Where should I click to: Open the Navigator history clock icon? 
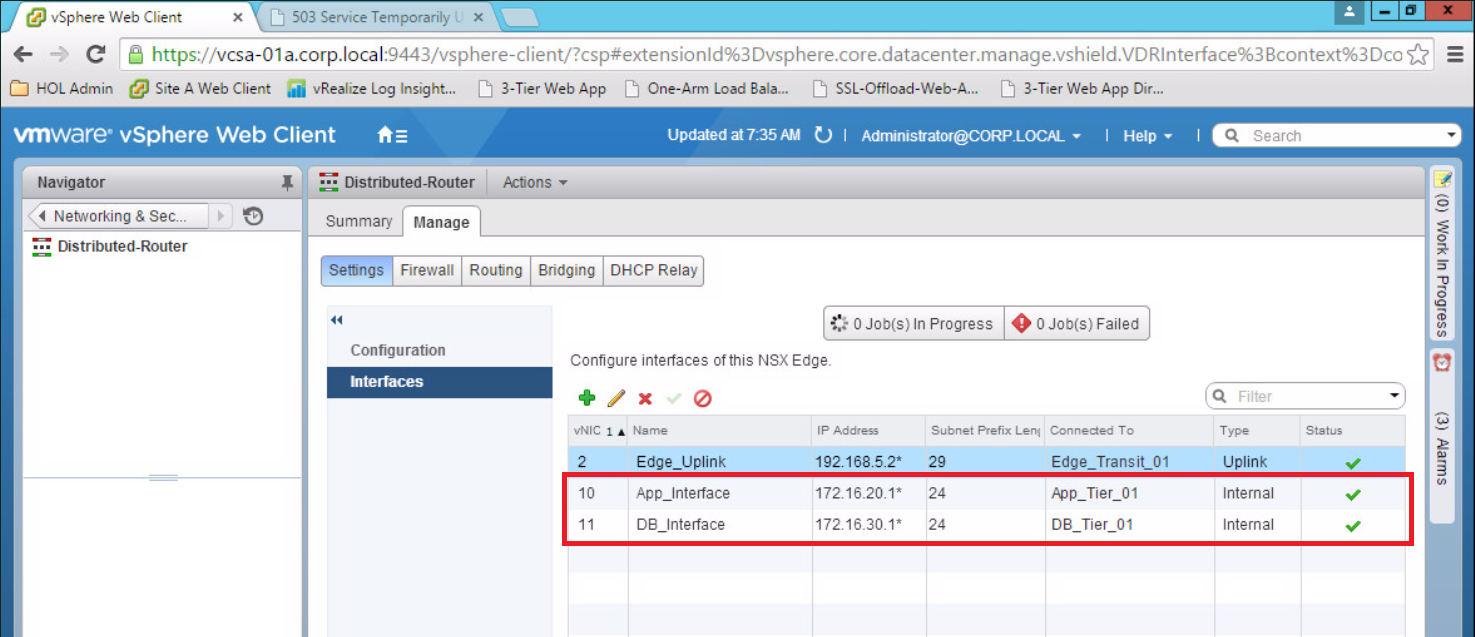(253, 216)
